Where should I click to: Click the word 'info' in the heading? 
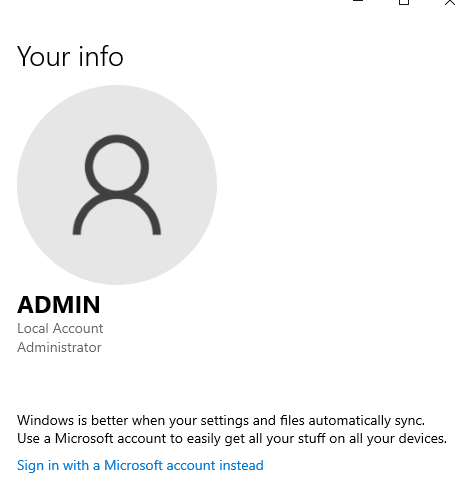tap(101, 56)
